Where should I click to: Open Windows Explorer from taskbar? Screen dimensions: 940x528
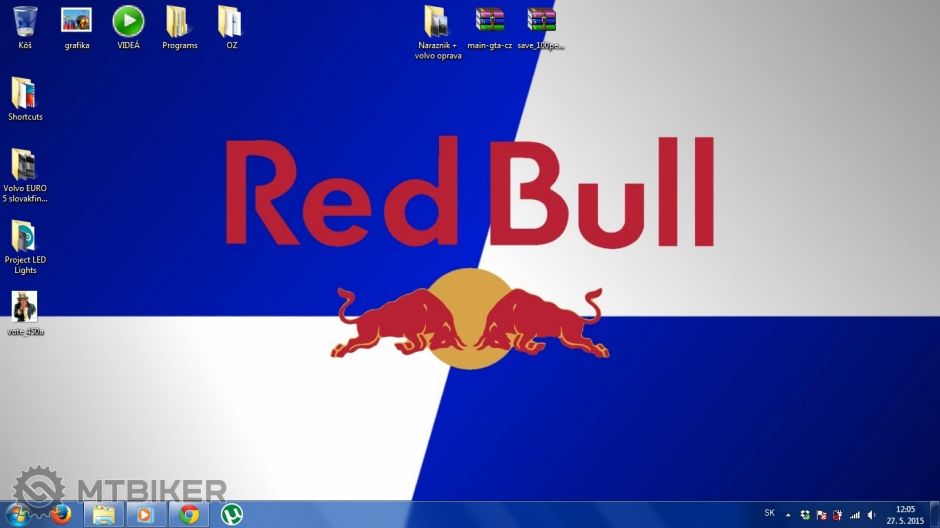104,514
